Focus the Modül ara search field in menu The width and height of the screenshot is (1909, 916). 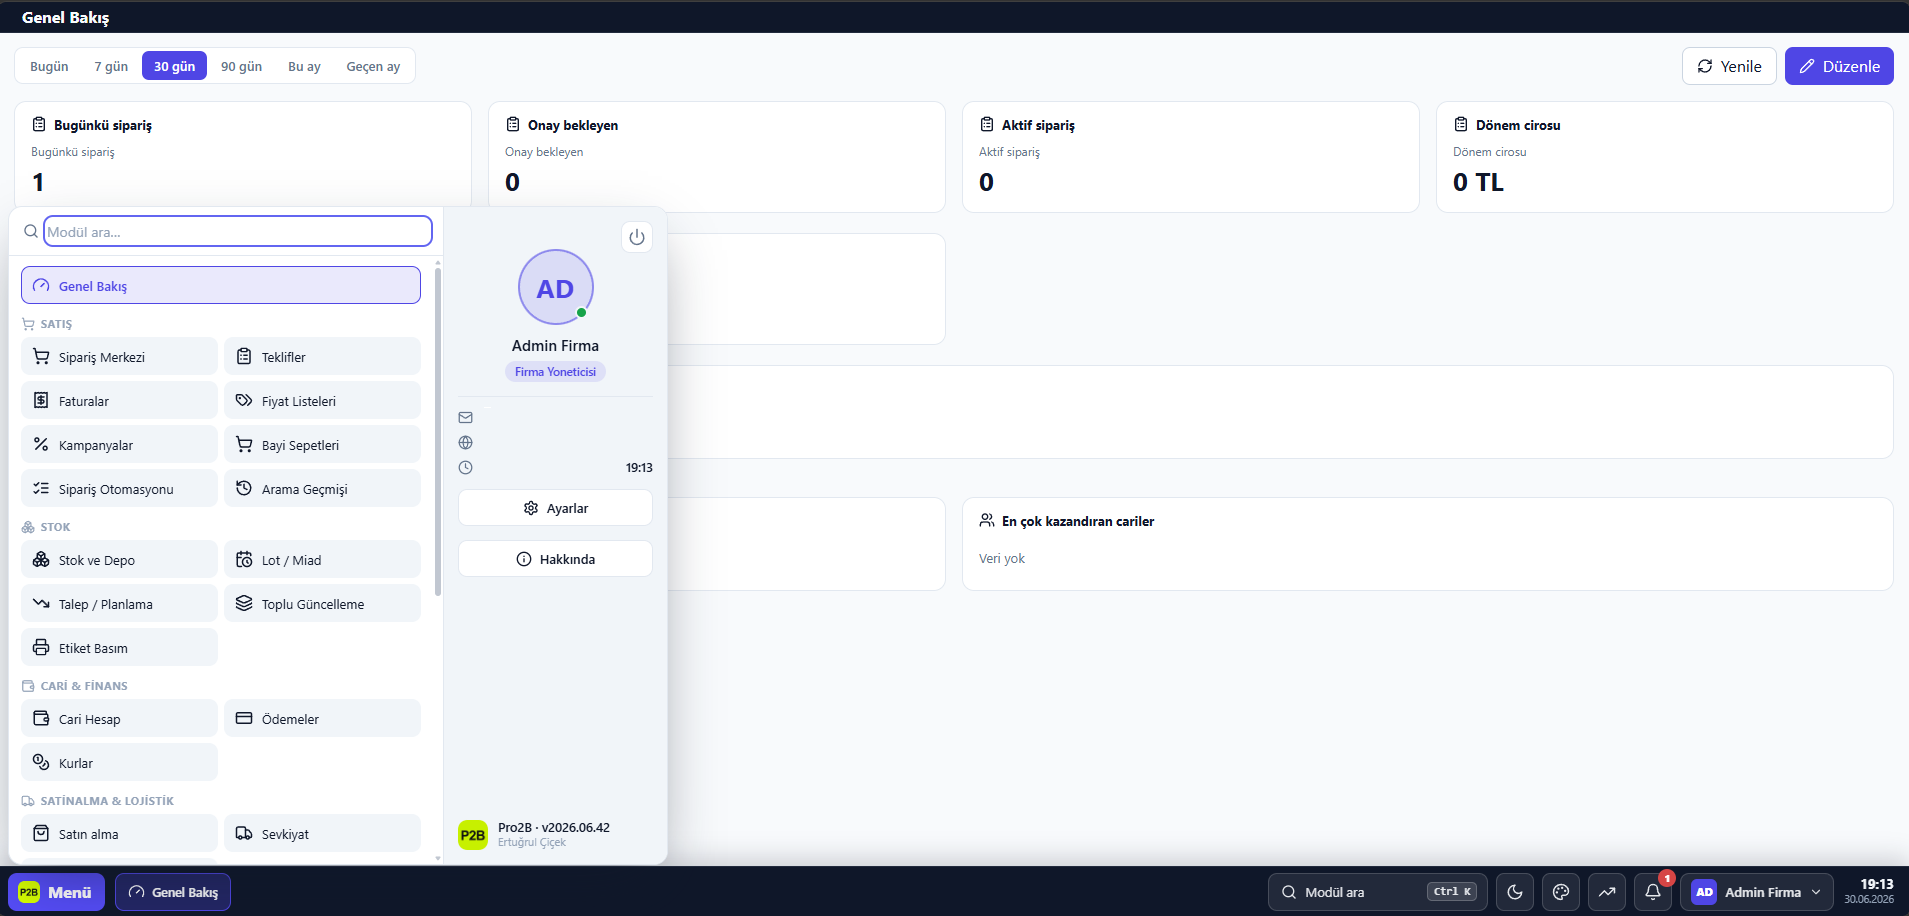(238, 231)
